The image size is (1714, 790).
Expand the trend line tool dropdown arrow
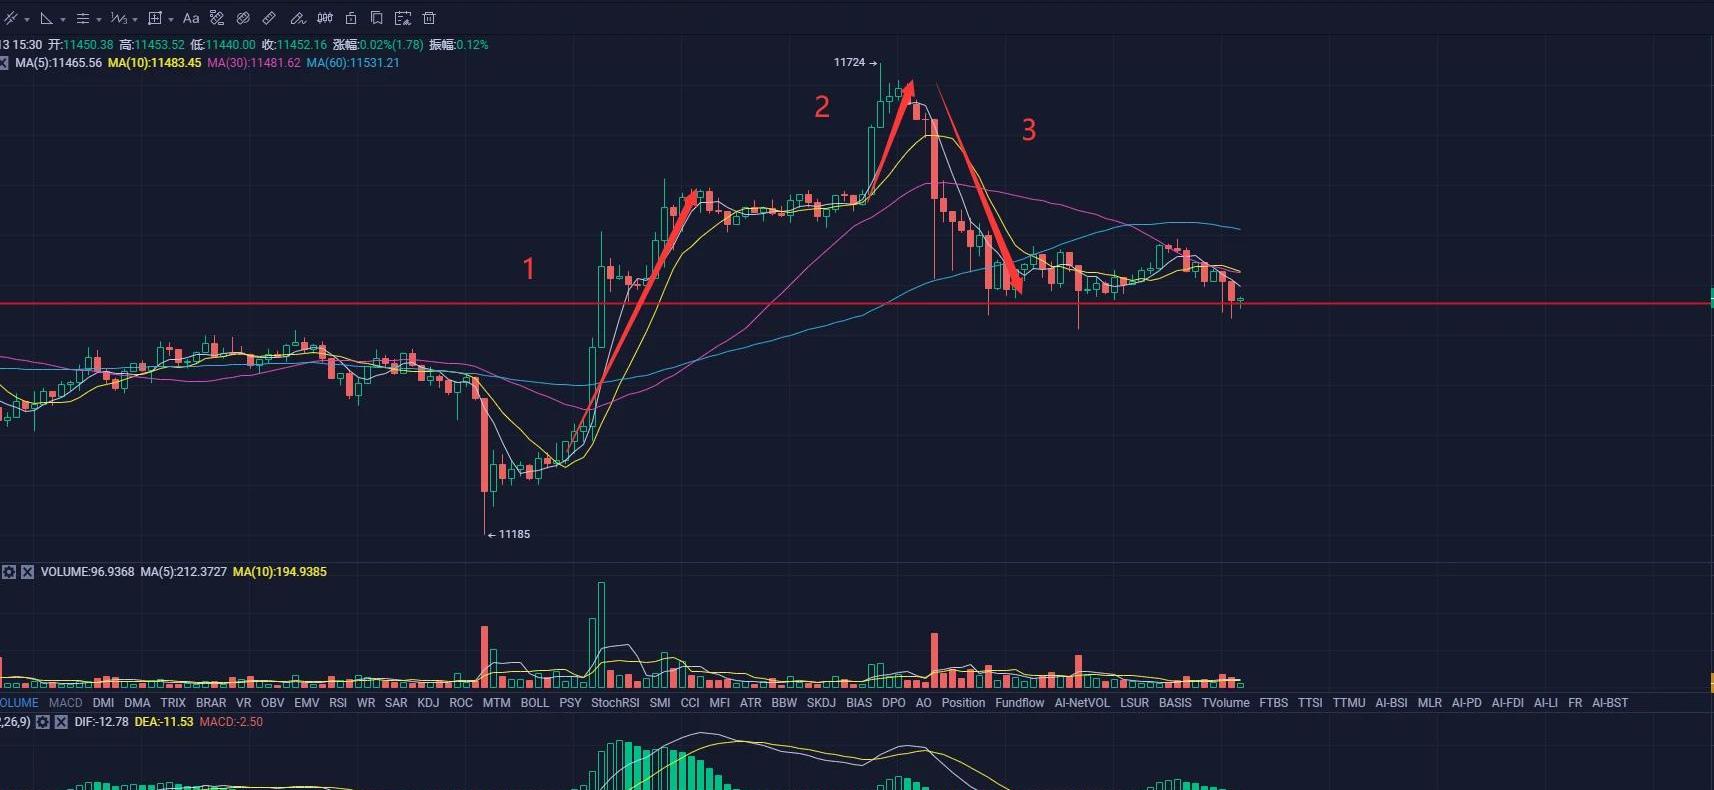pyautogui.click(x=27, y=19)
